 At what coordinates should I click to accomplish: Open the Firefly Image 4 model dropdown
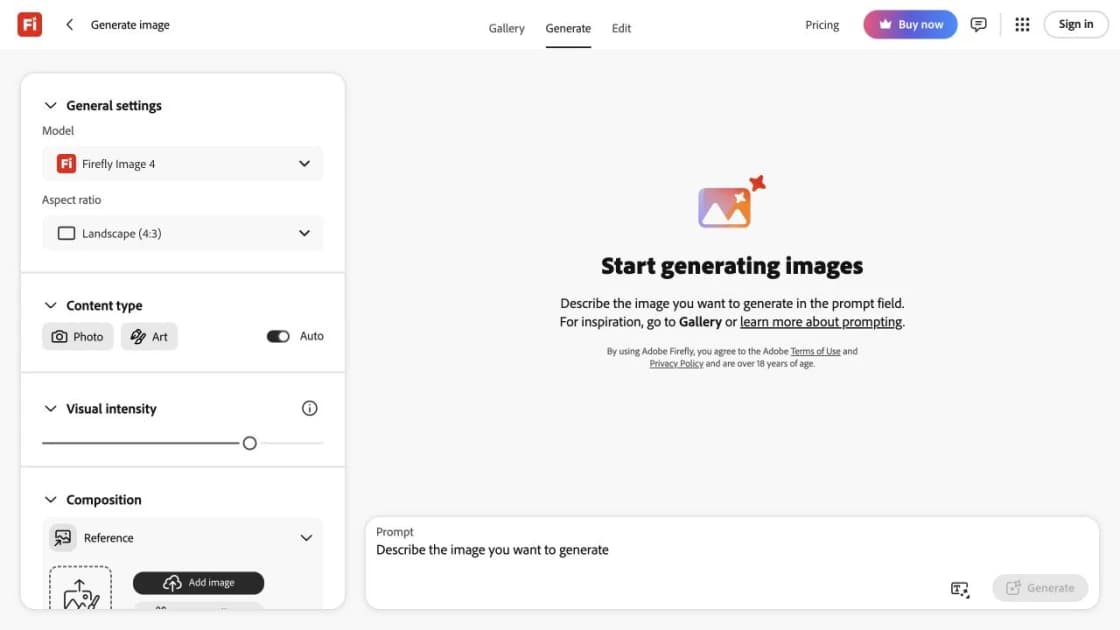(183, 164)
